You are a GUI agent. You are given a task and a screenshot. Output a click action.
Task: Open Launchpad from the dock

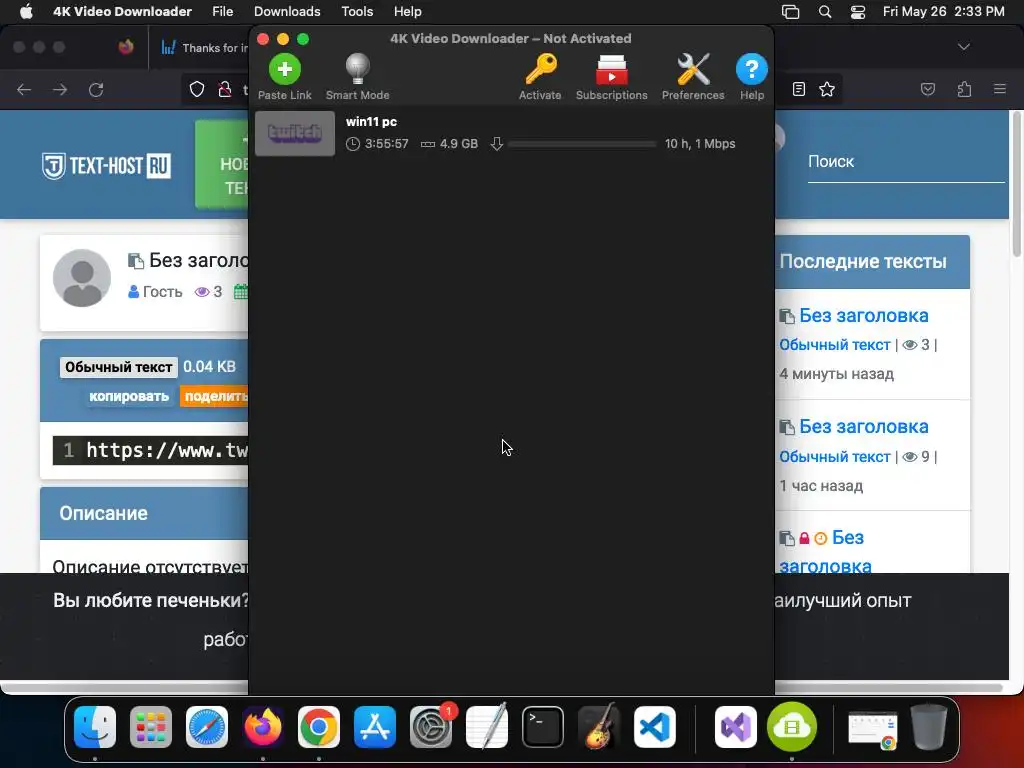(151, 727)
